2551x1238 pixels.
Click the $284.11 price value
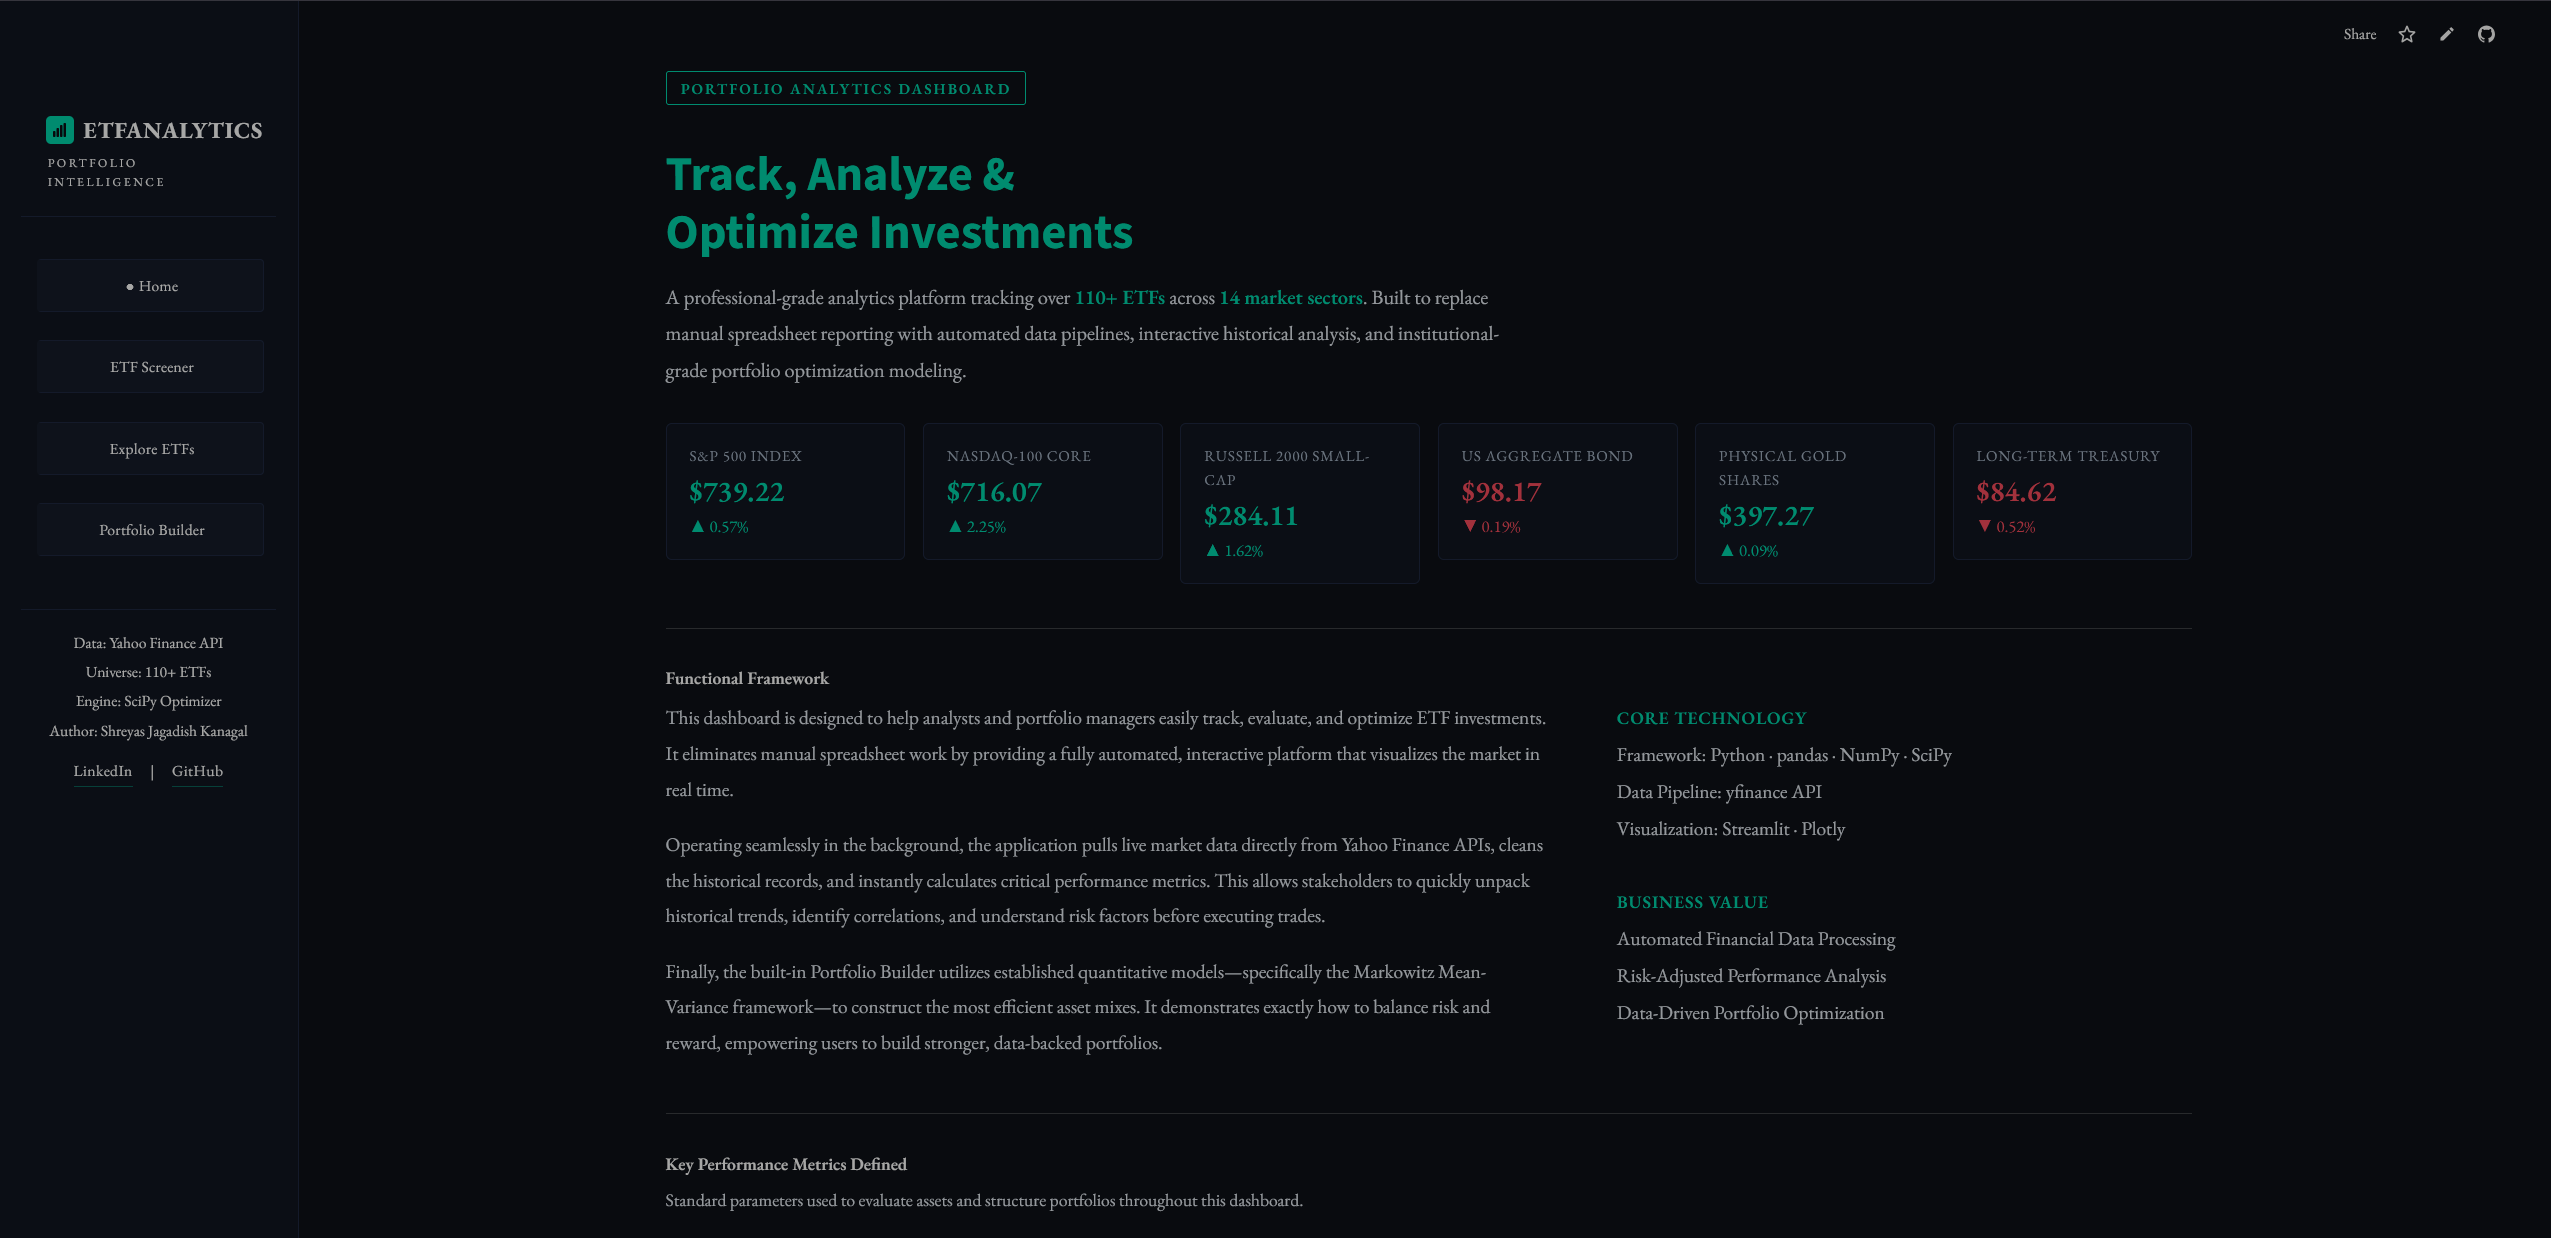pos(1250,516)
